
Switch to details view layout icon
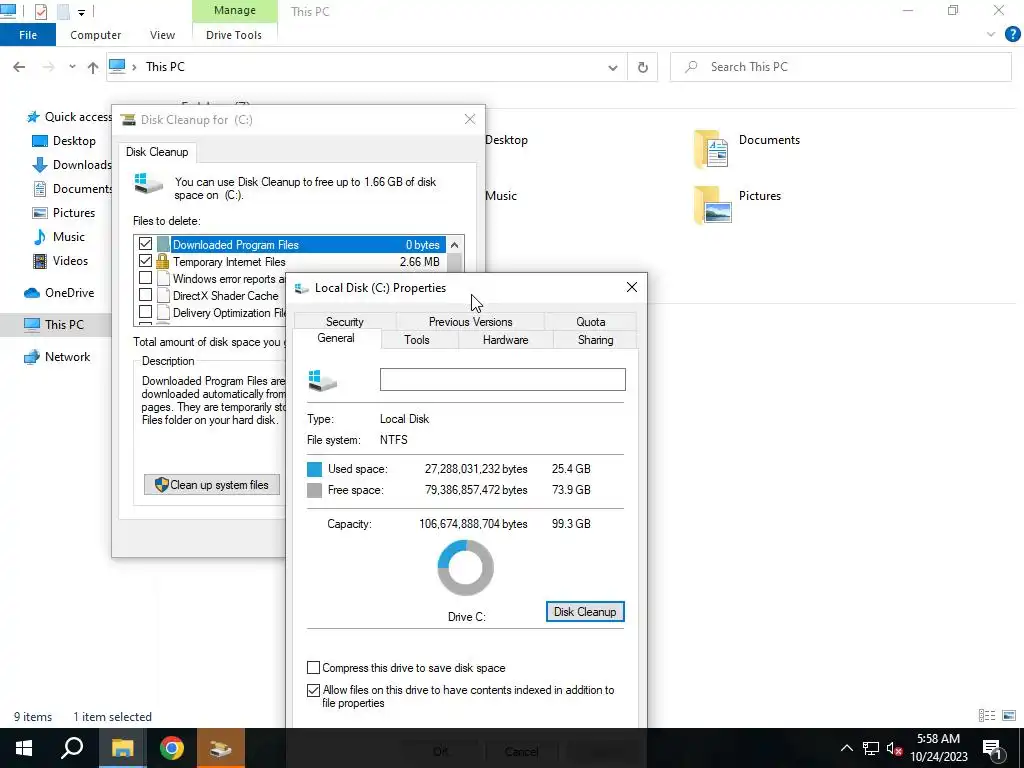click(x=987, y=716)
